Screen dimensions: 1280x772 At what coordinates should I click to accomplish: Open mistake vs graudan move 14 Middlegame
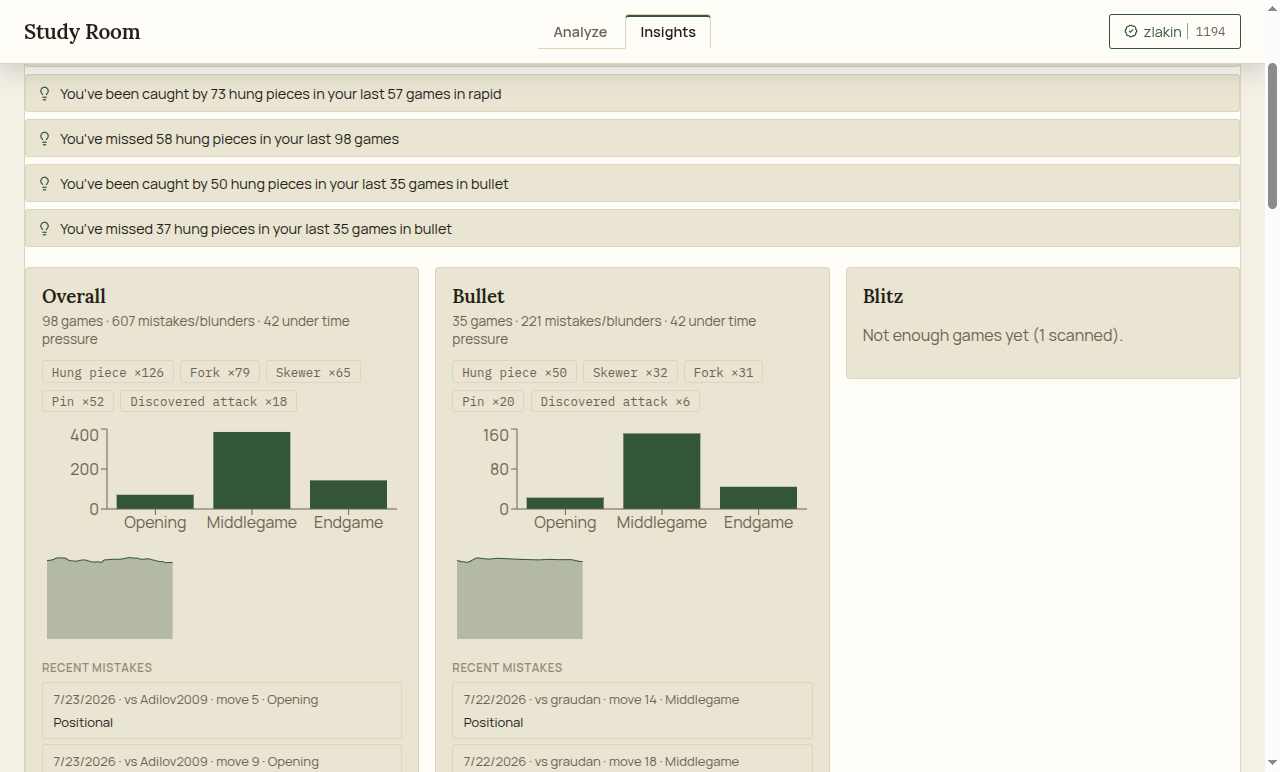632,710
